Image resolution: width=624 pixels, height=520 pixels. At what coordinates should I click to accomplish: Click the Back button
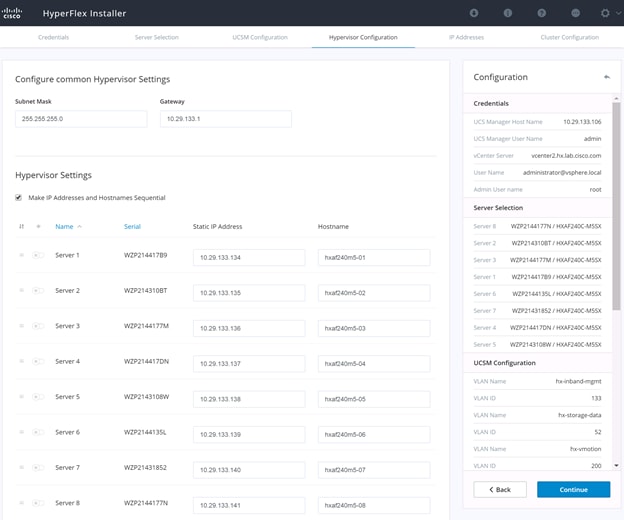click(500, 489)
